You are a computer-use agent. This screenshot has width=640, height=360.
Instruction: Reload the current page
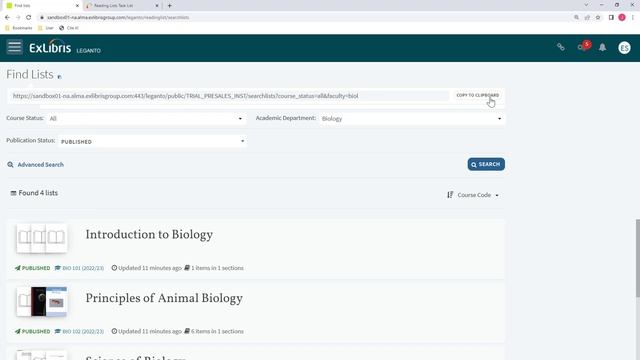tap(29, 18)
